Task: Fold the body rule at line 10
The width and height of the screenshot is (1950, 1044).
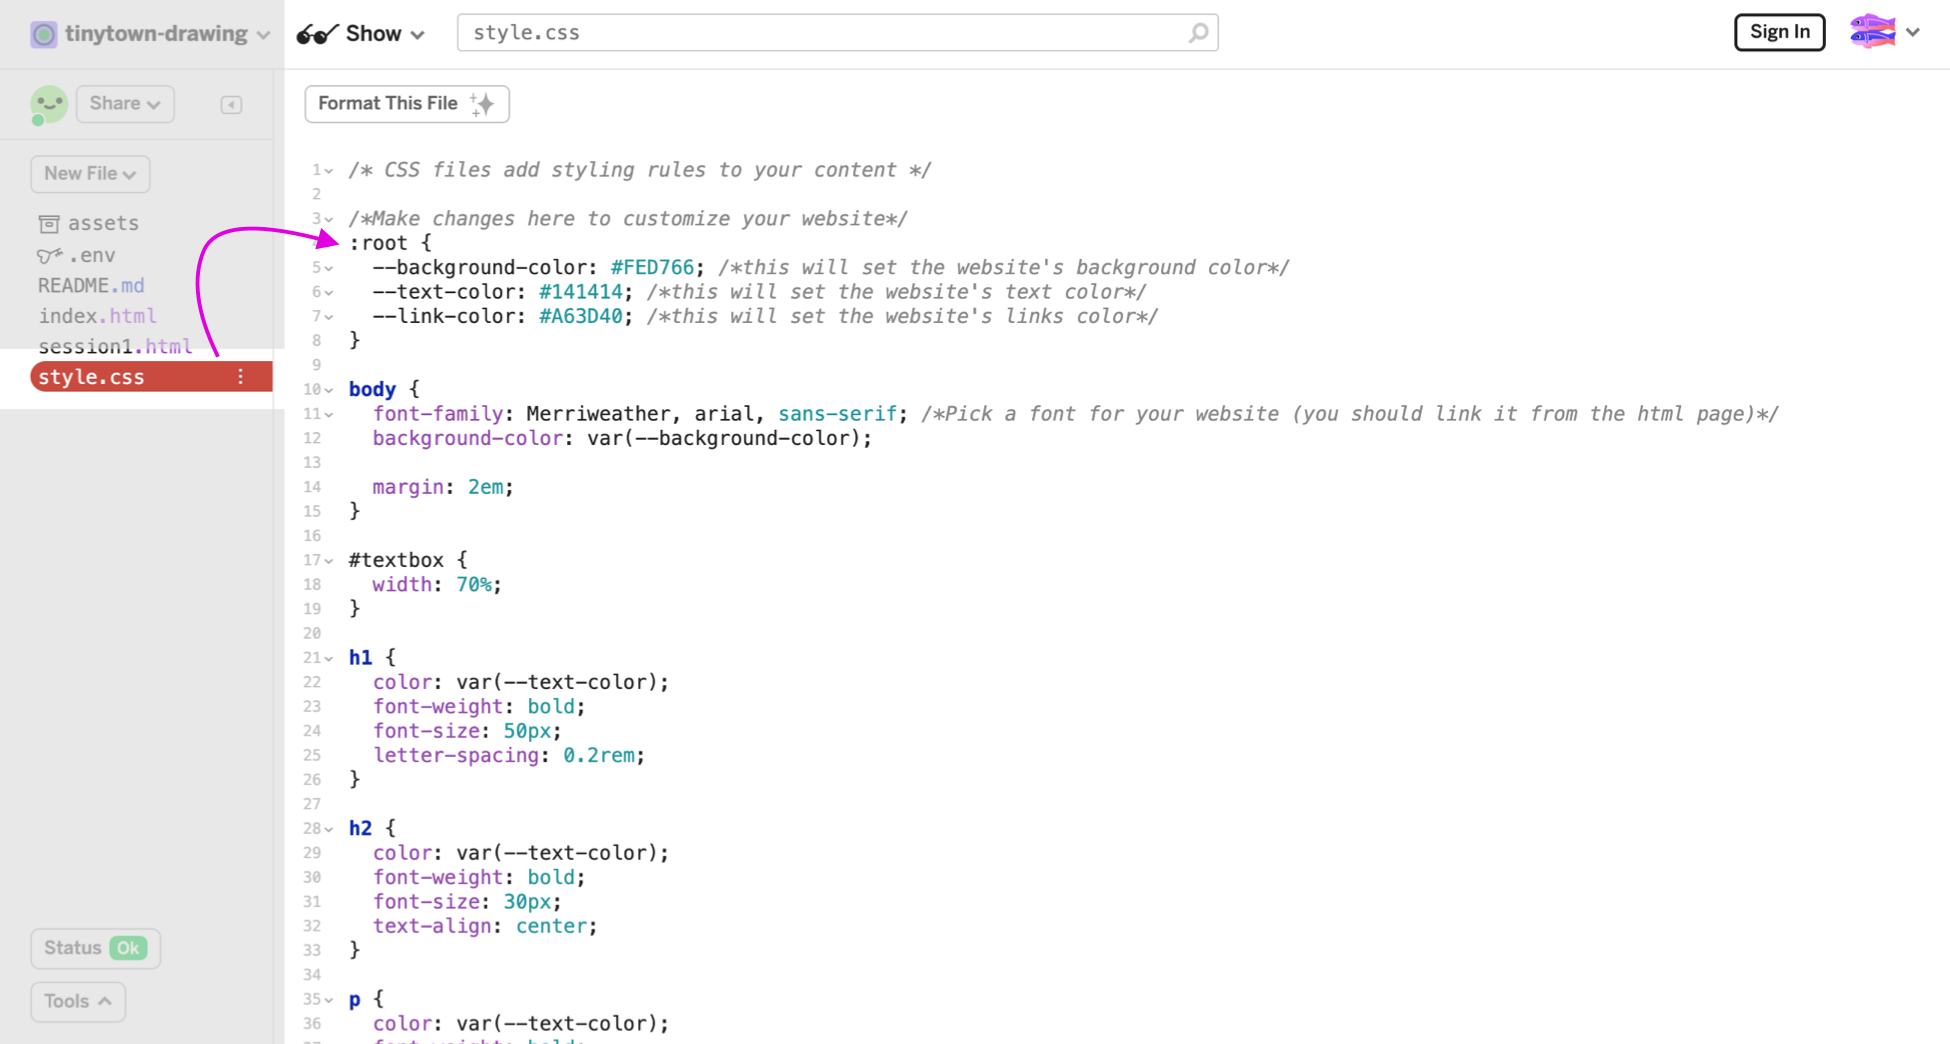Action: tap(329, 390)
